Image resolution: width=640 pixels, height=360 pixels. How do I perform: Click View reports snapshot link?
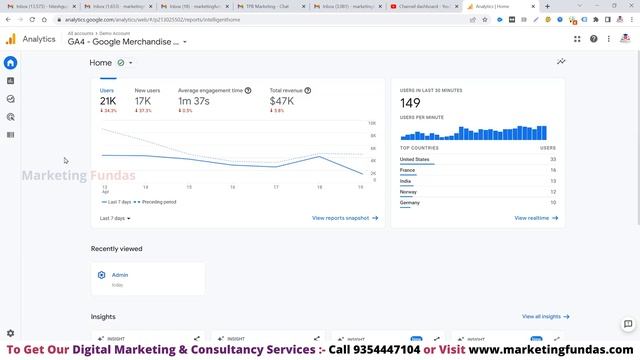345,218
